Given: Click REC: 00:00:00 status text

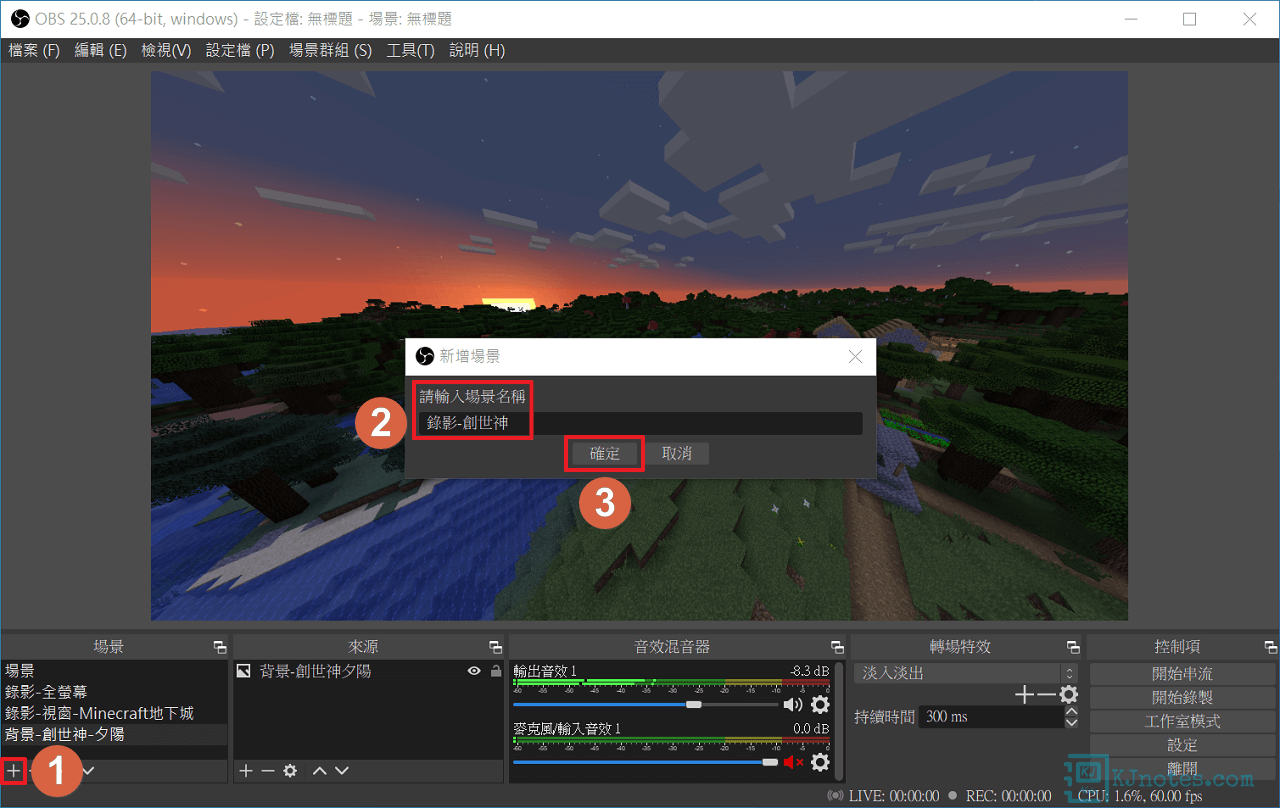Looking at the screenshot, I should [1008, 796].
